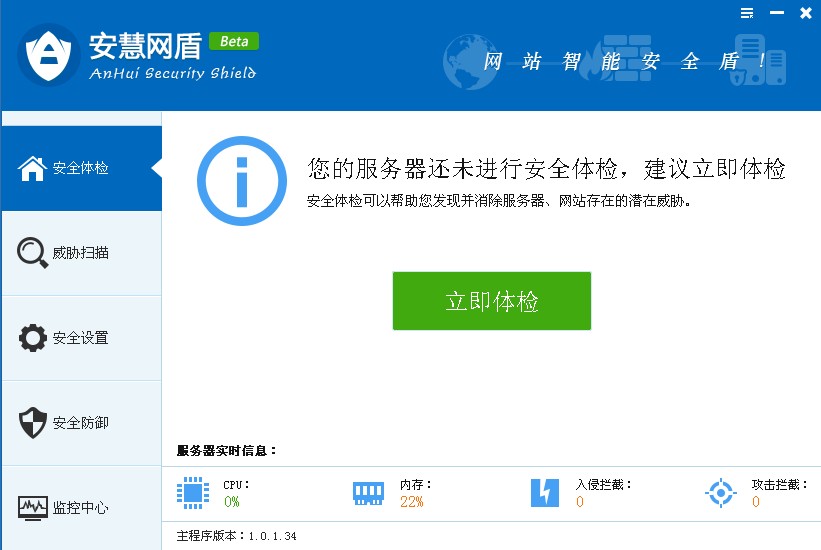
Task: Click the 攻击拦截: label
Action: [x=780, y=485]
